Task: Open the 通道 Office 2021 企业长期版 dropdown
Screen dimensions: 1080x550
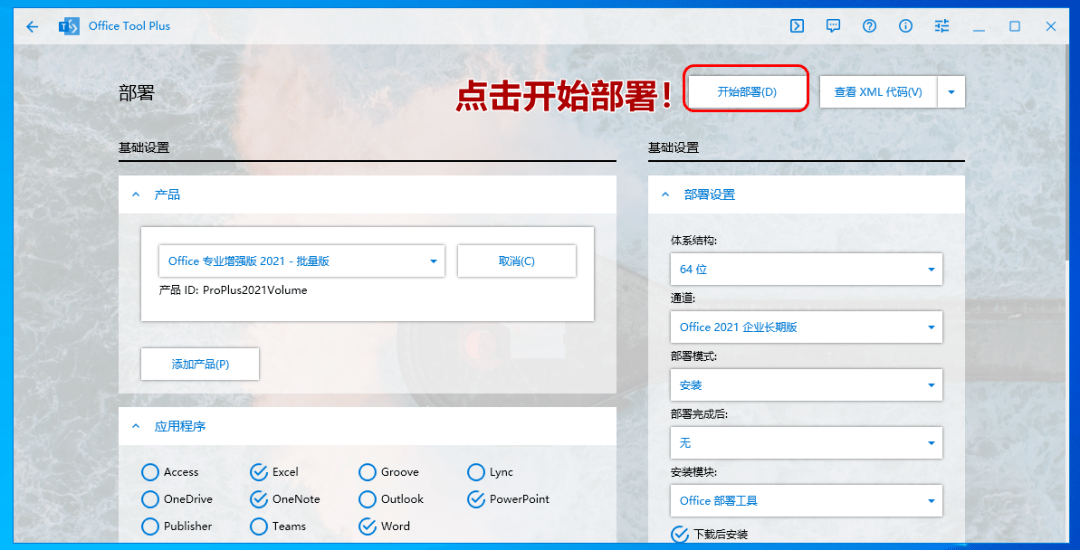Action: coord(807,327)
